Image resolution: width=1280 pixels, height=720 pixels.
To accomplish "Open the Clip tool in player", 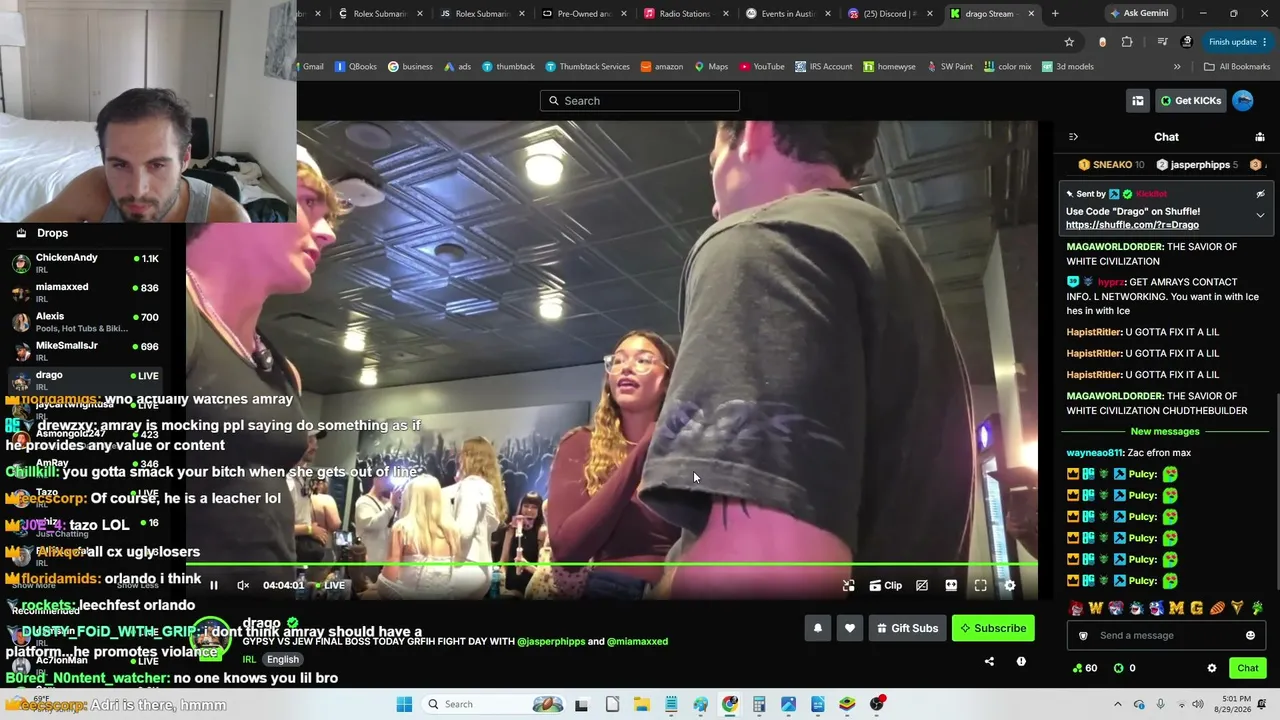I will tap(885, 585).
